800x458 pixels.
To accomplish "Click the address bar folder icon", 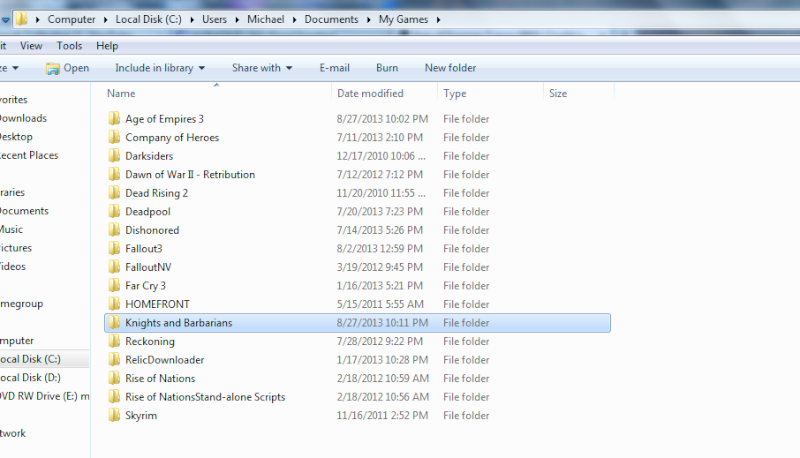I will click(x=21, y=19).
